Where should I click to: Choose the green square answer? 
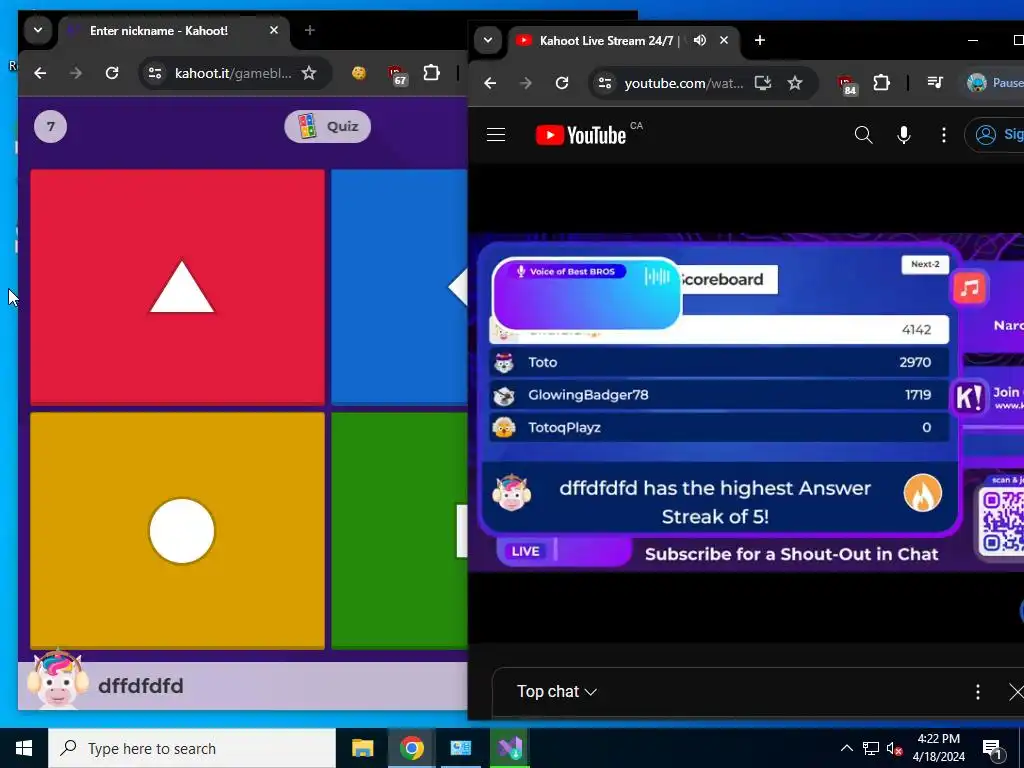pyautogui.click(x=399, y=530)
